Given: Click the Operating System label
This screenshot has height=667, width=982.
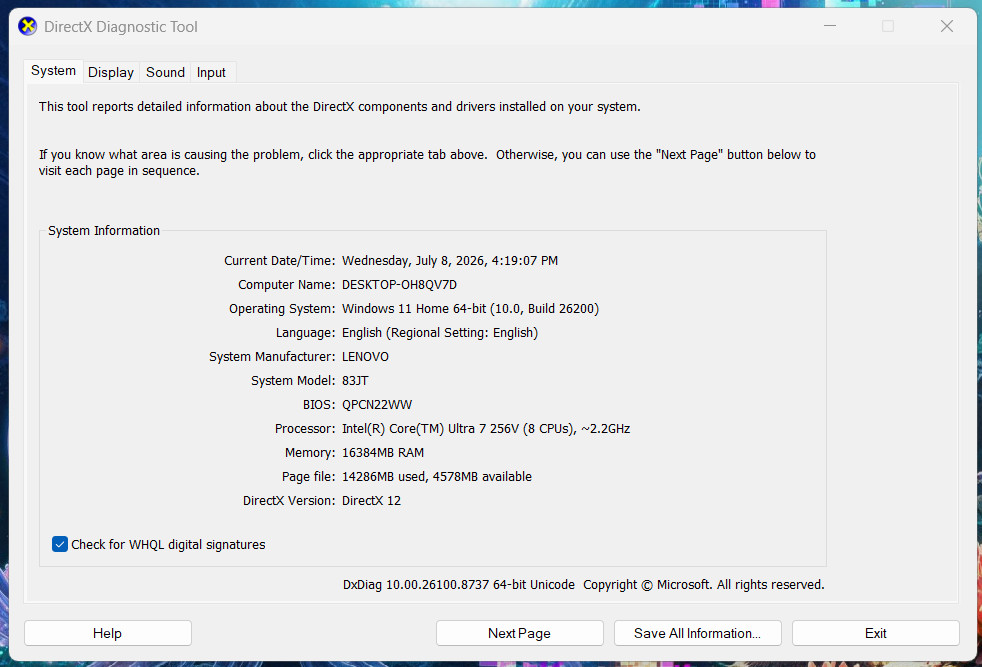Looking at the screenshot, I should pyautogui.click(x=282, y=309).
